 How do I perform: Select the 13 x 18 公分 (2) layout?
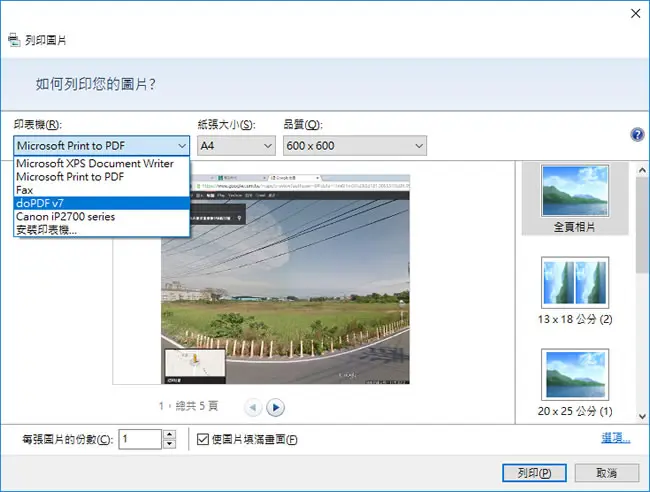click(575, 290)
